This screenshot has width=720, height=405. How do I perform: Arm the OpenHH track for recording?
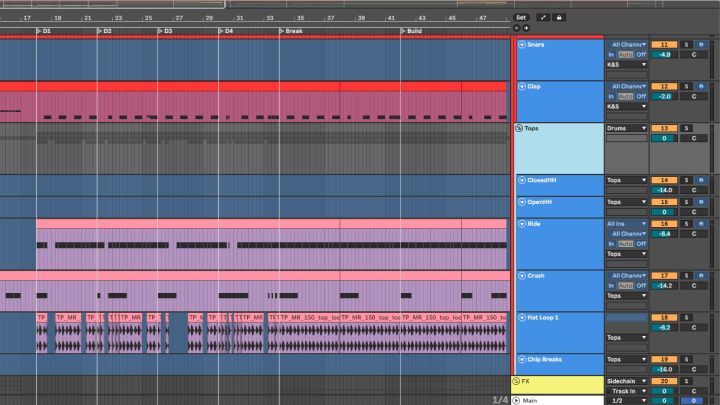701,202
